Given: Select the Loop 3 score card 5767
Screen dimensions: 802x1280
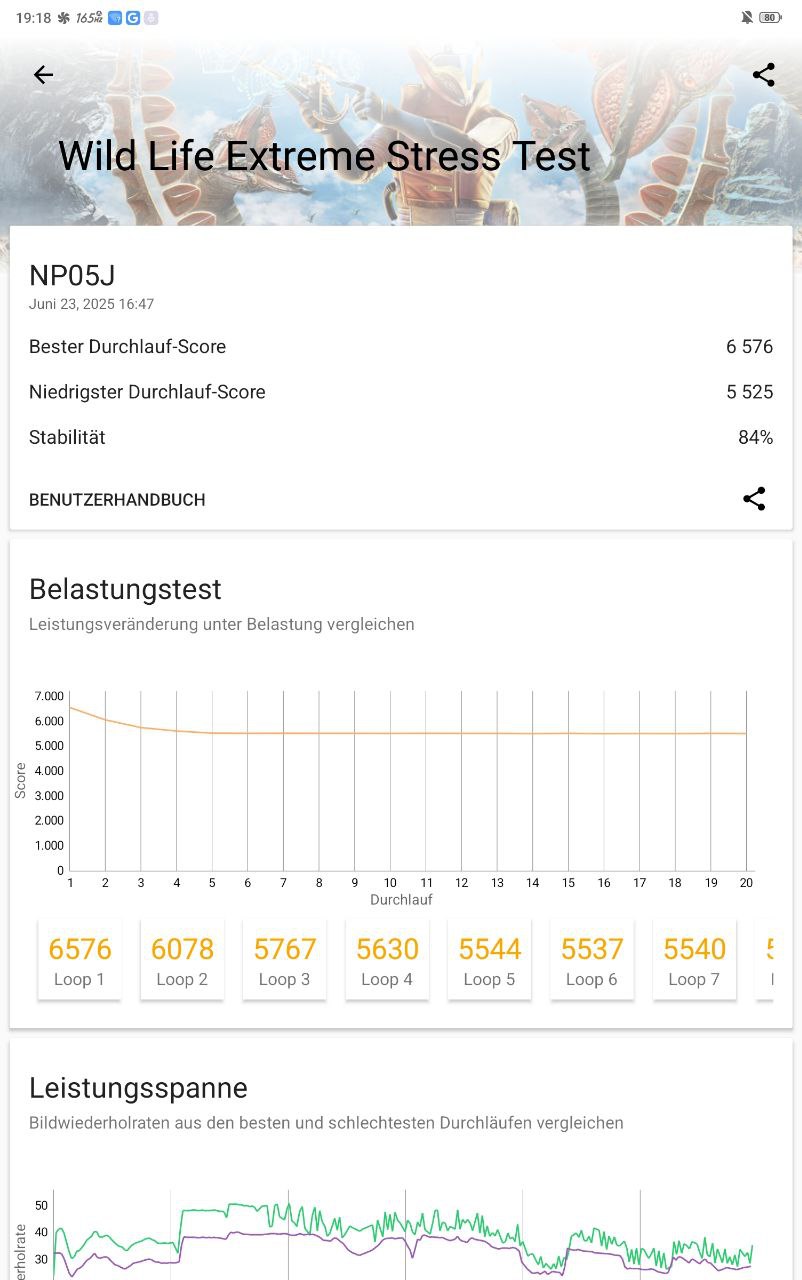Looking at the screenshot, I should [x=285, y=960].
